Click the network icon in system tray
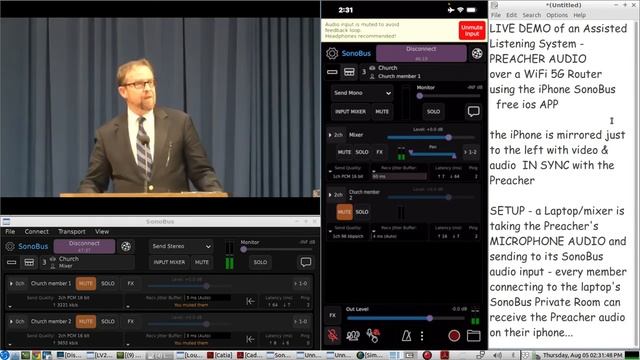 (481, 356)
